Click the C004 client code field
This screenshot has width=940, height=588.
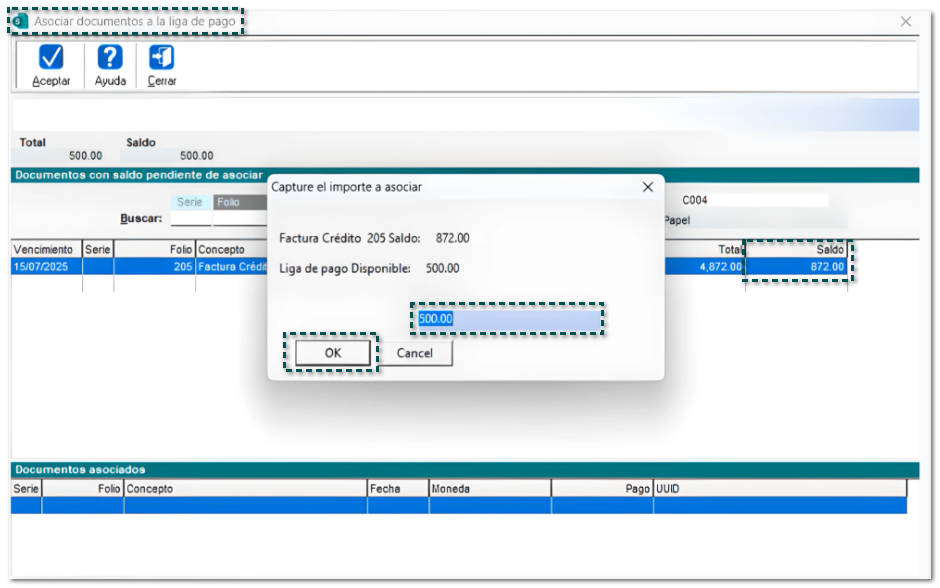tap(753, 200)
